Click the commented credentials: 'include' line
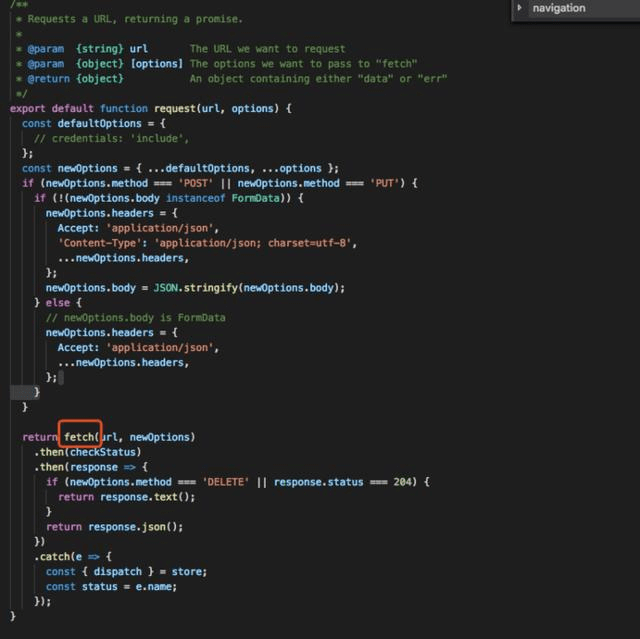 [x=112, y=138]
